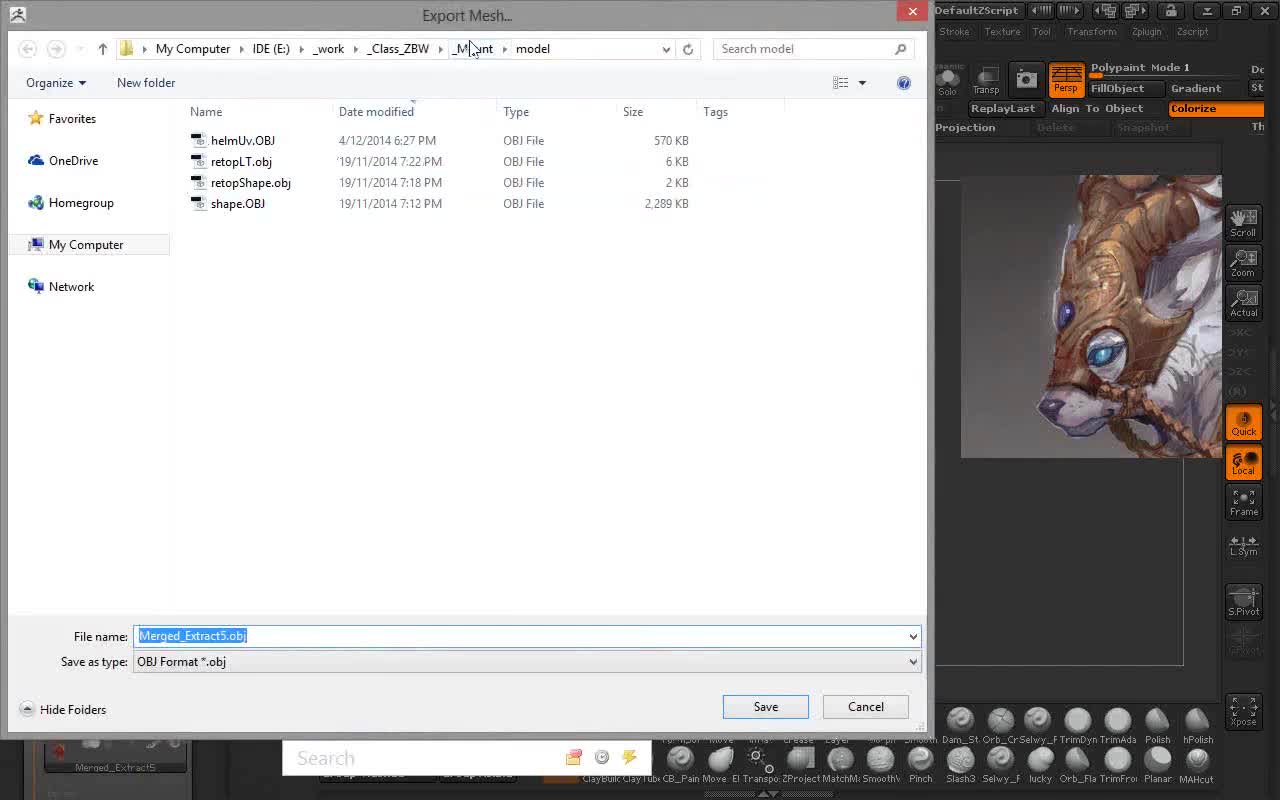Screen dimensions: 1280x800
Task: Open previous locations dropdown in address bar
Action: (666, 49)
